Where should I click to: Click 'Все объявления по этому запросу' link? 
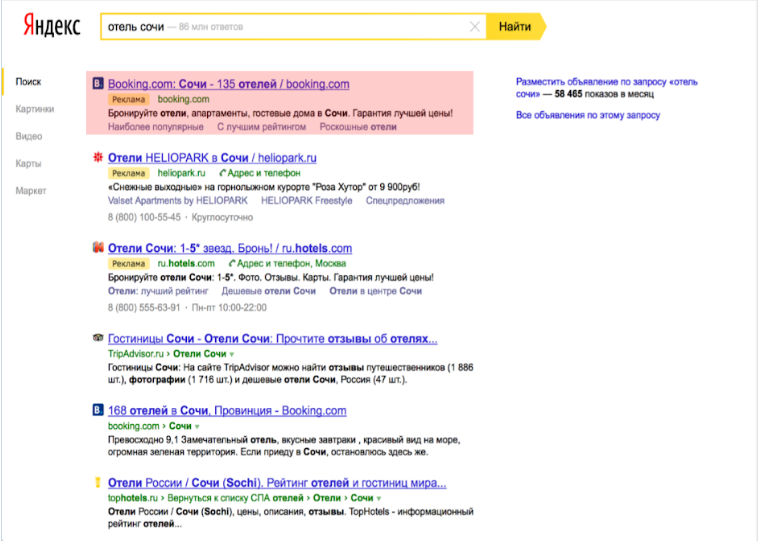coord(588,115)
